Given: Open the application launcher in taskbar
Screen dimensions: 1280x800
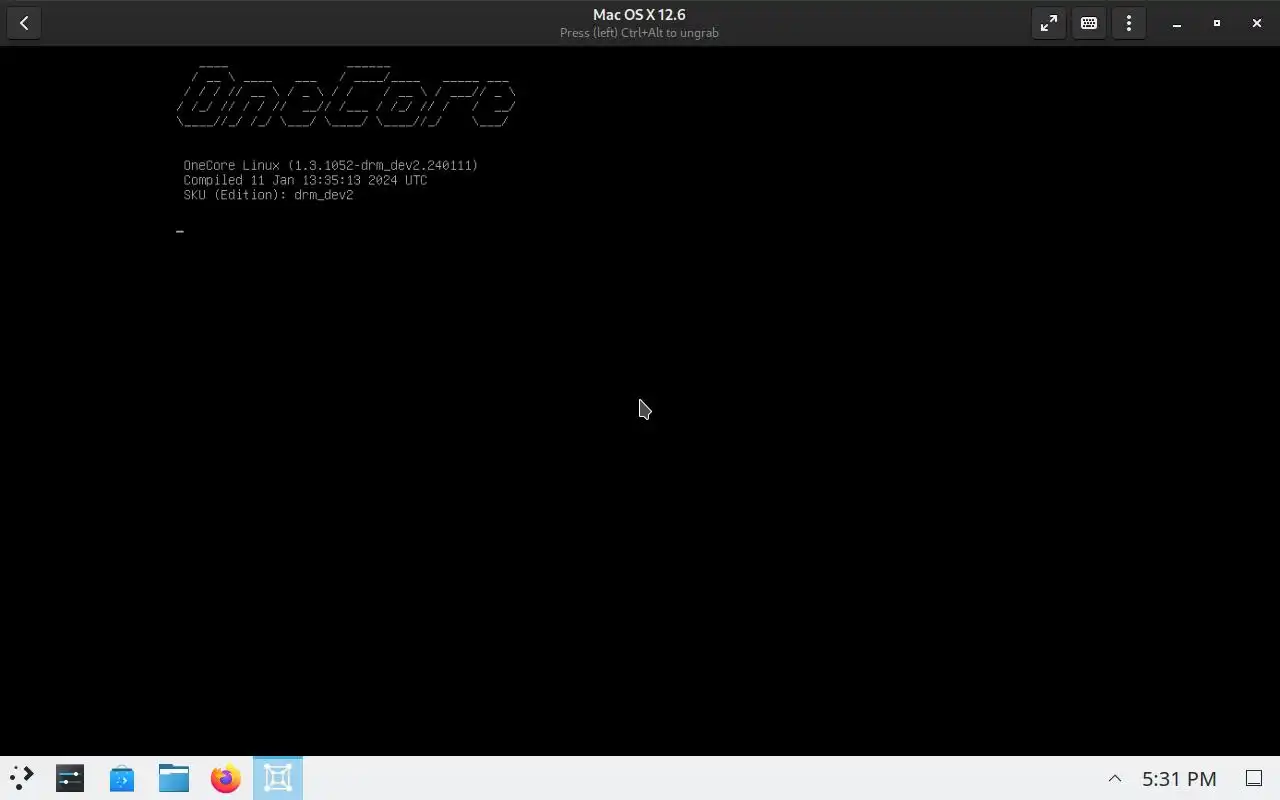Looking at the screenshot, I should 21,778.
